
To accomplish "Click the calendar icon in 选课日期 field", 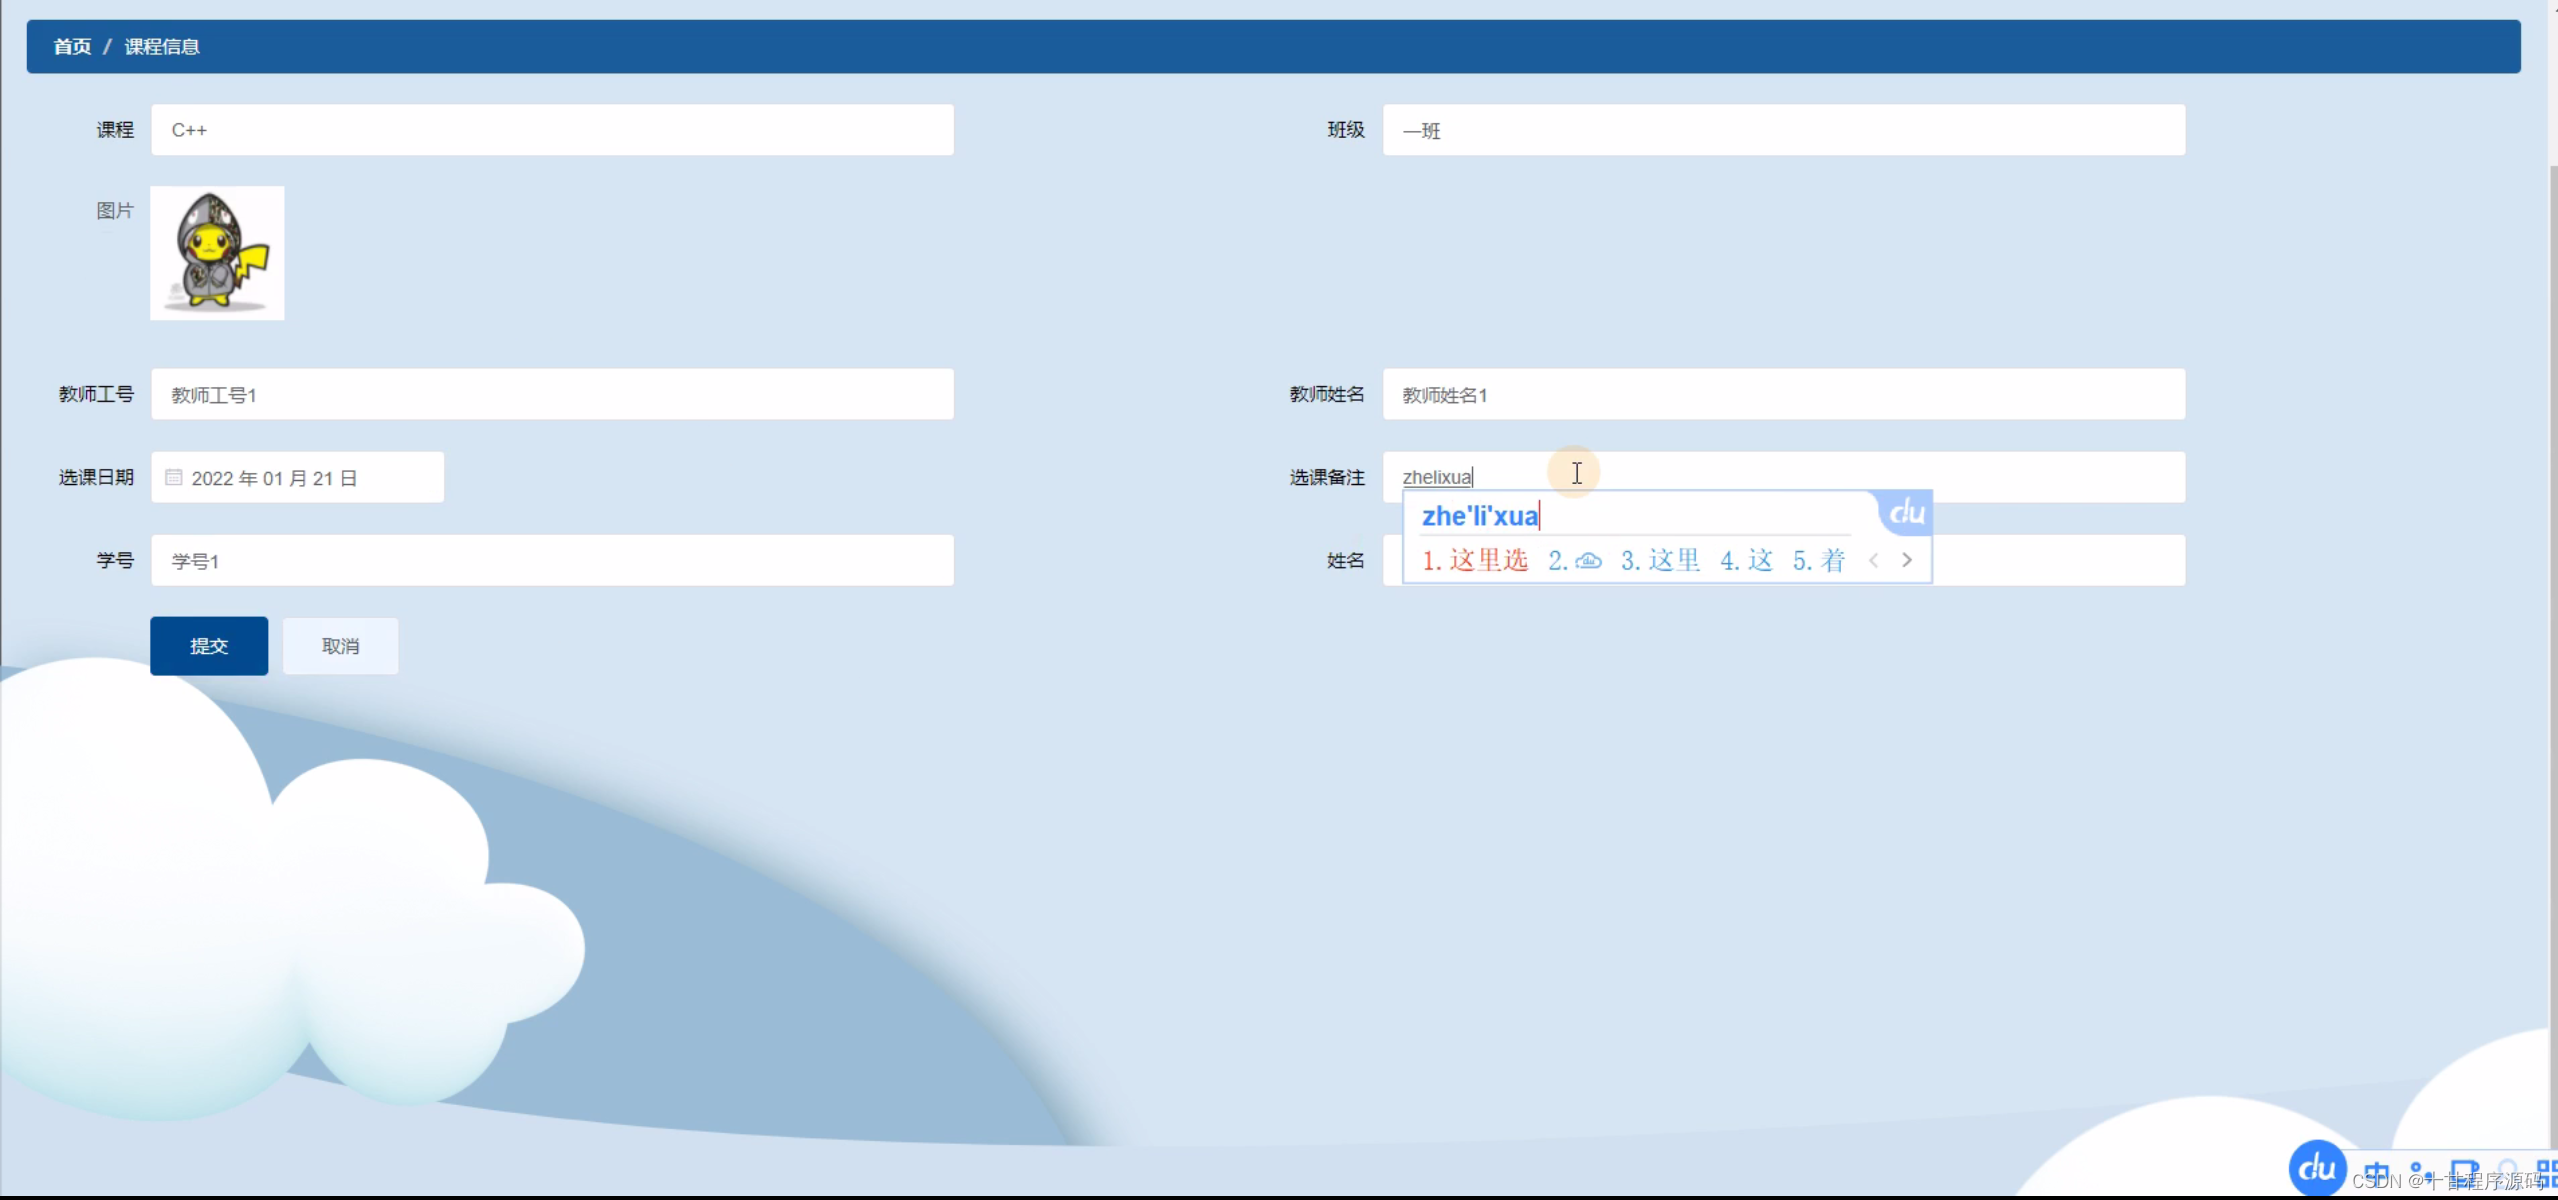I will 174,478.
